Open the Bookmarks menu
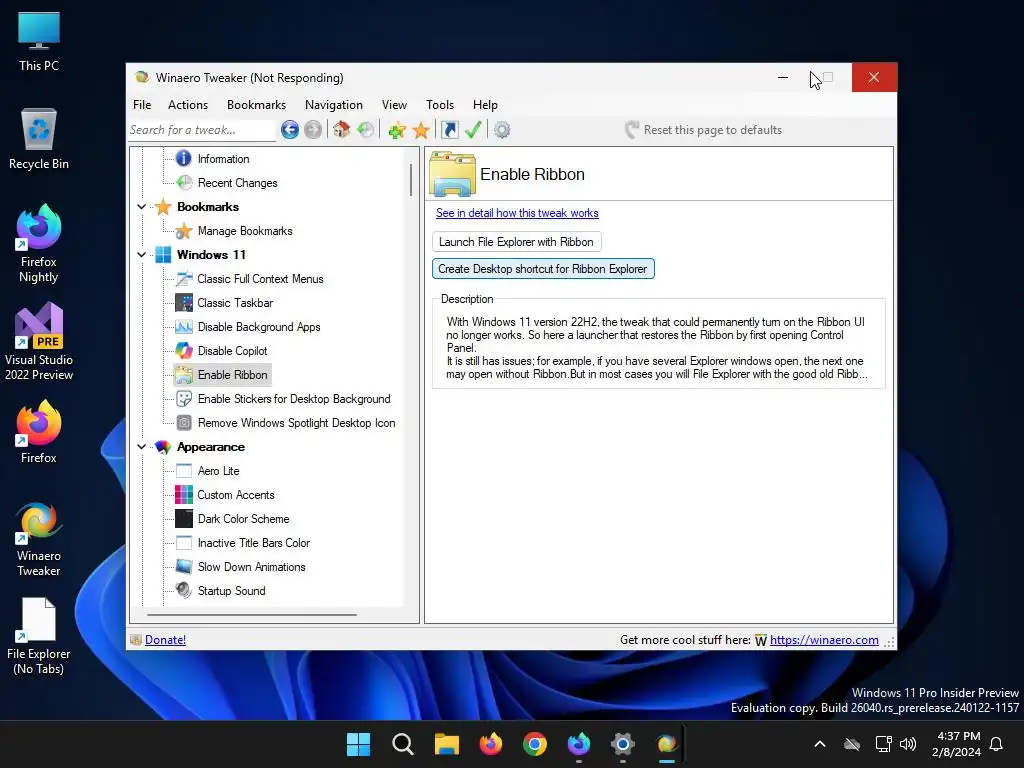This screenshot has width=1024, height=768. pos(257,104)
